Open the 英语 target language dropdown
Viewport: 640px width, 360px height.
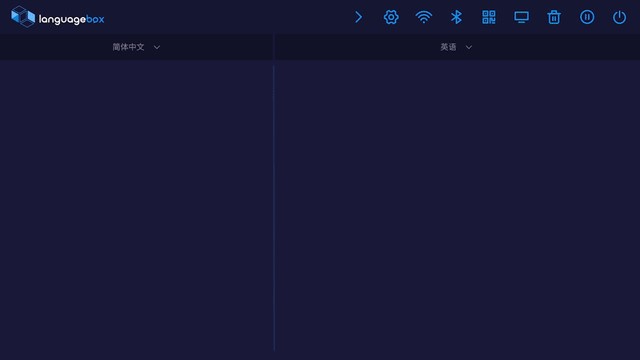pyautogui.click(x=448, y=47)
